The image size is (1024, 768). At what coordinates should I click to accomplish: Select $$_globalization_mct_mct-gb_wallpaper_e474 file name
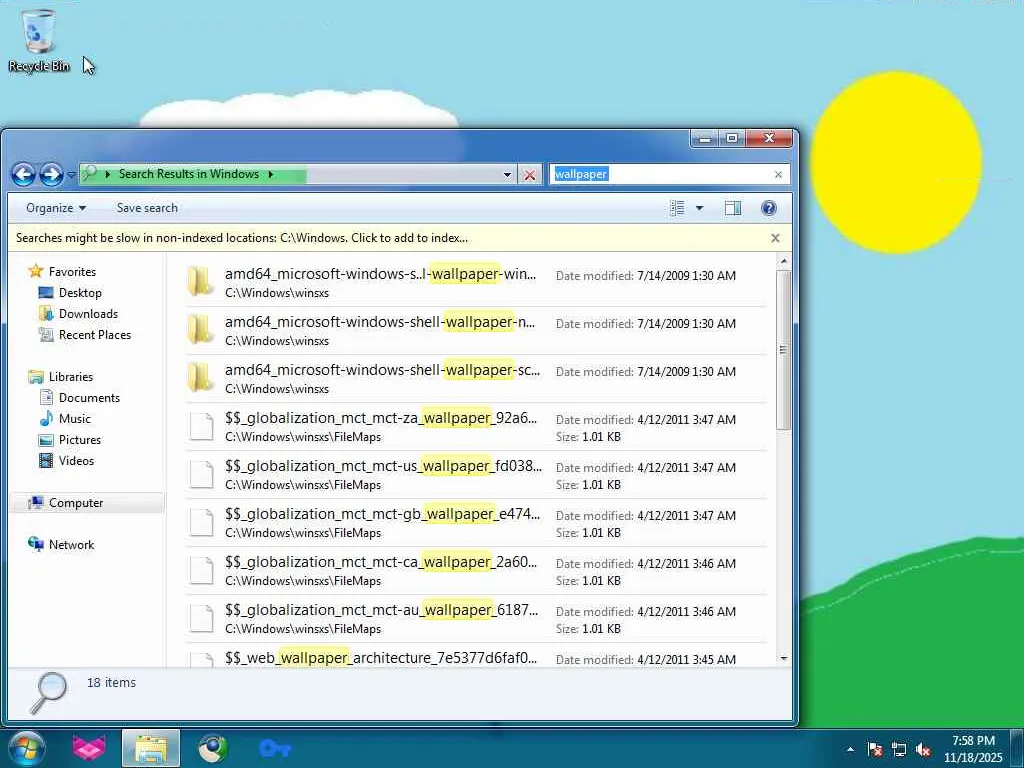(x=383, y=514)
